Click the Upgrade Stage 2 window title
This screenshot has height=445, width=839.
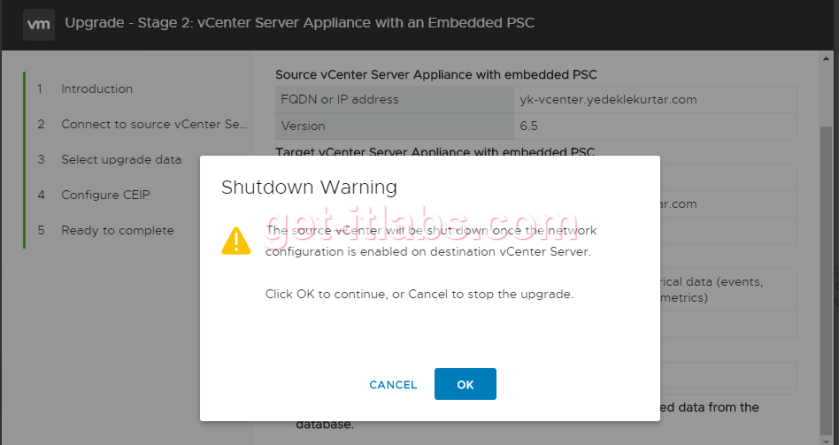click(x=300, y=22)
